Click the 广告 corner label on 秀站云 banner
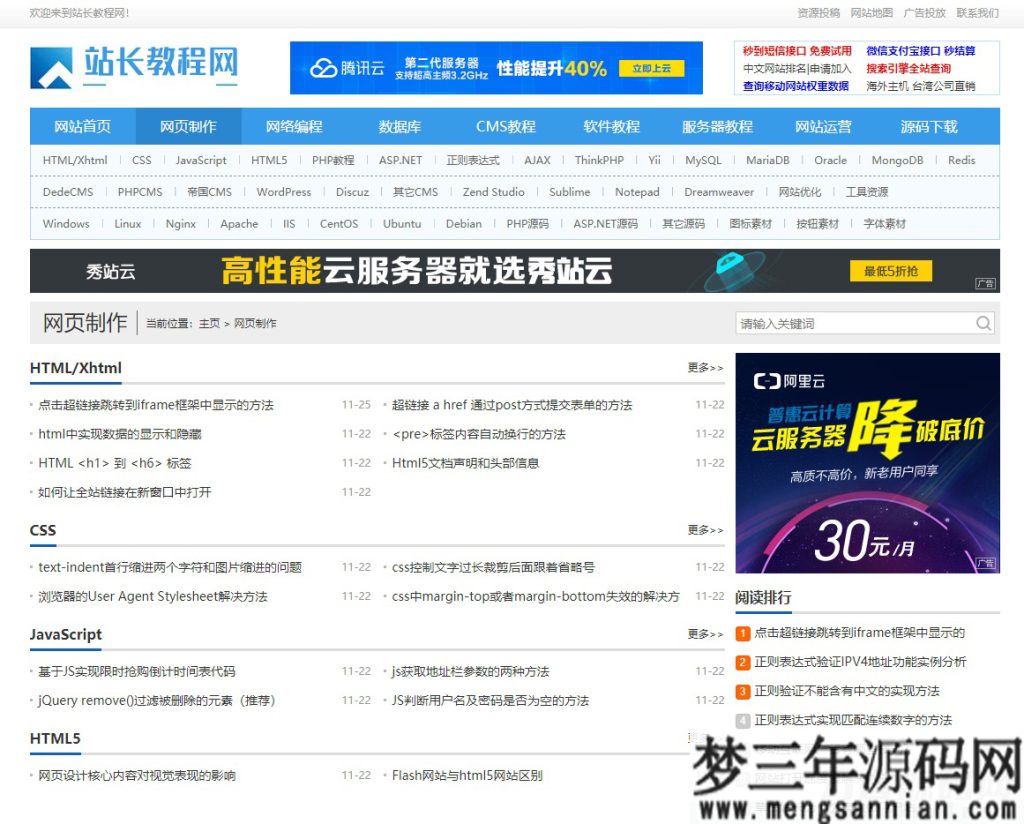1024x824 pixels. click(984, 285)
